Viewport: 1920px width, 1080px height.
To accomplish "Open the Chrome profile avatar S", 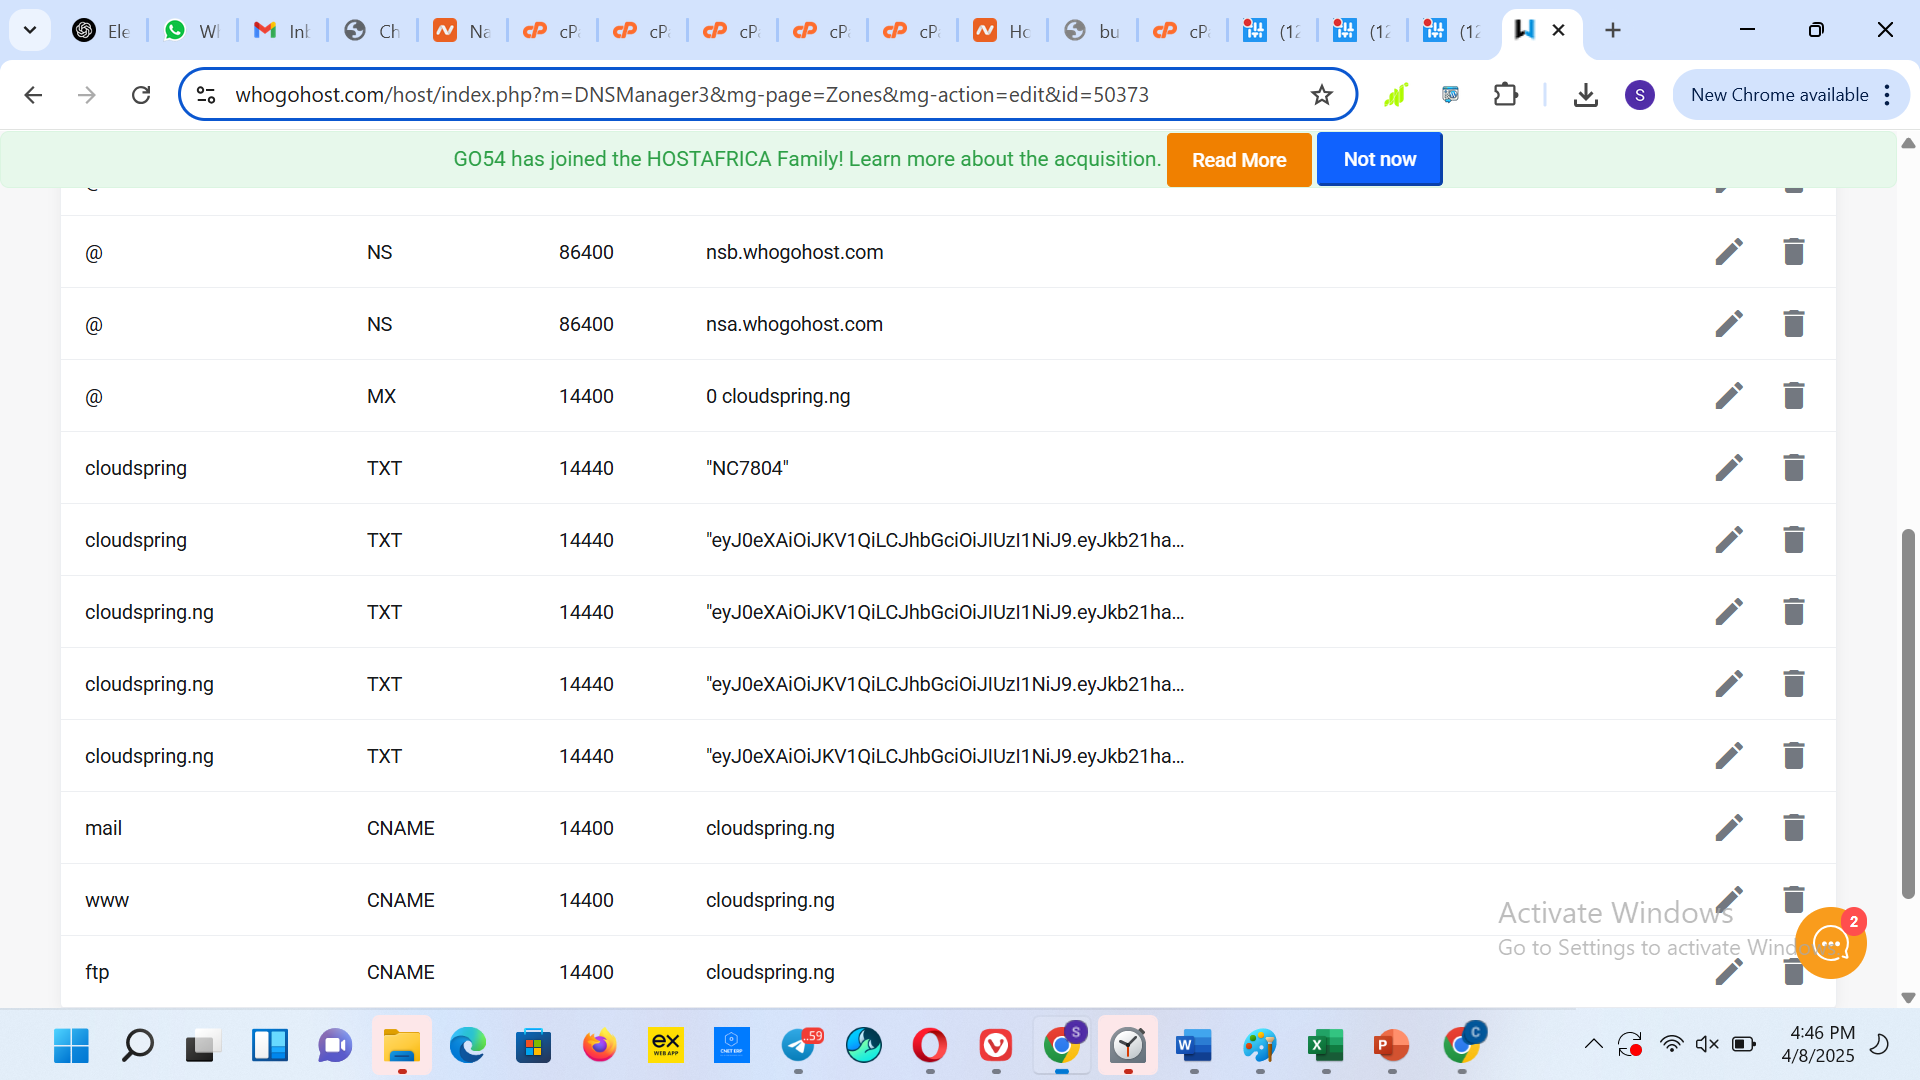I will pos(1640,95).
